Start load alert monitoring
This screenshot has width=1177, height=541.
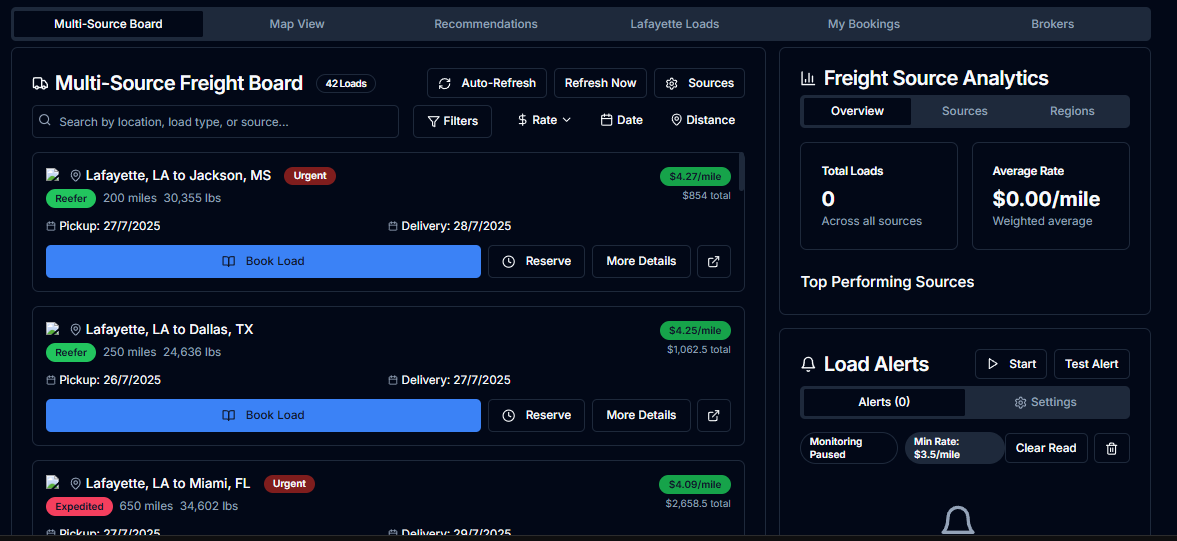point(1011,364)
